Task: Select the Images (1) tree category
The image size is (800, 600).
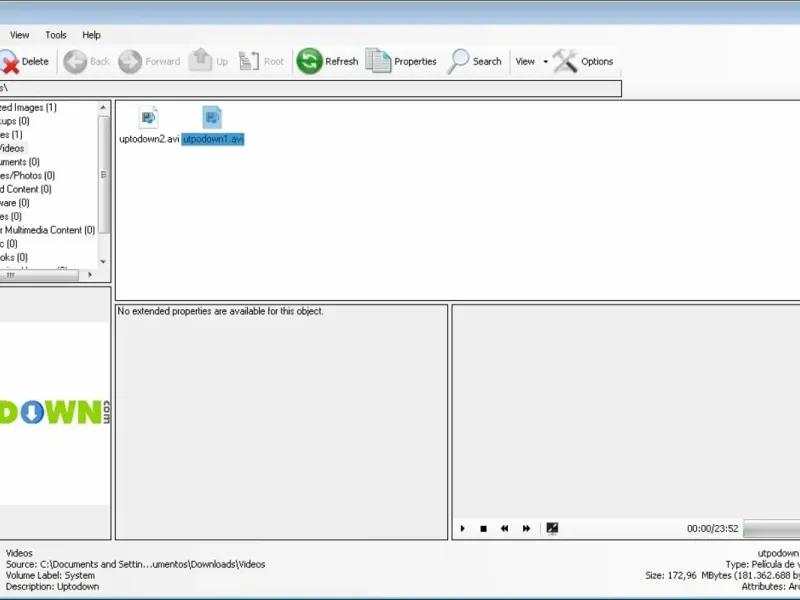Action: (x=28, y=108)
